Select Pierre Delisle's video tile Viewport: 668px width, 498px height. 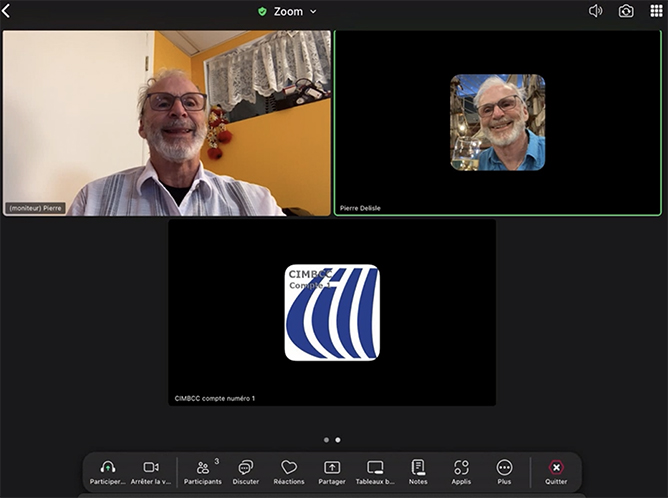point(497,122)
